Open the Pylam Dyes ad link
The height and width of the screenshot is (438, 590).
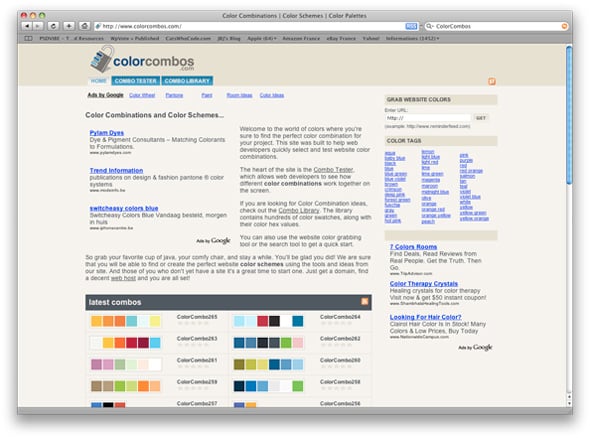[106, 133]
